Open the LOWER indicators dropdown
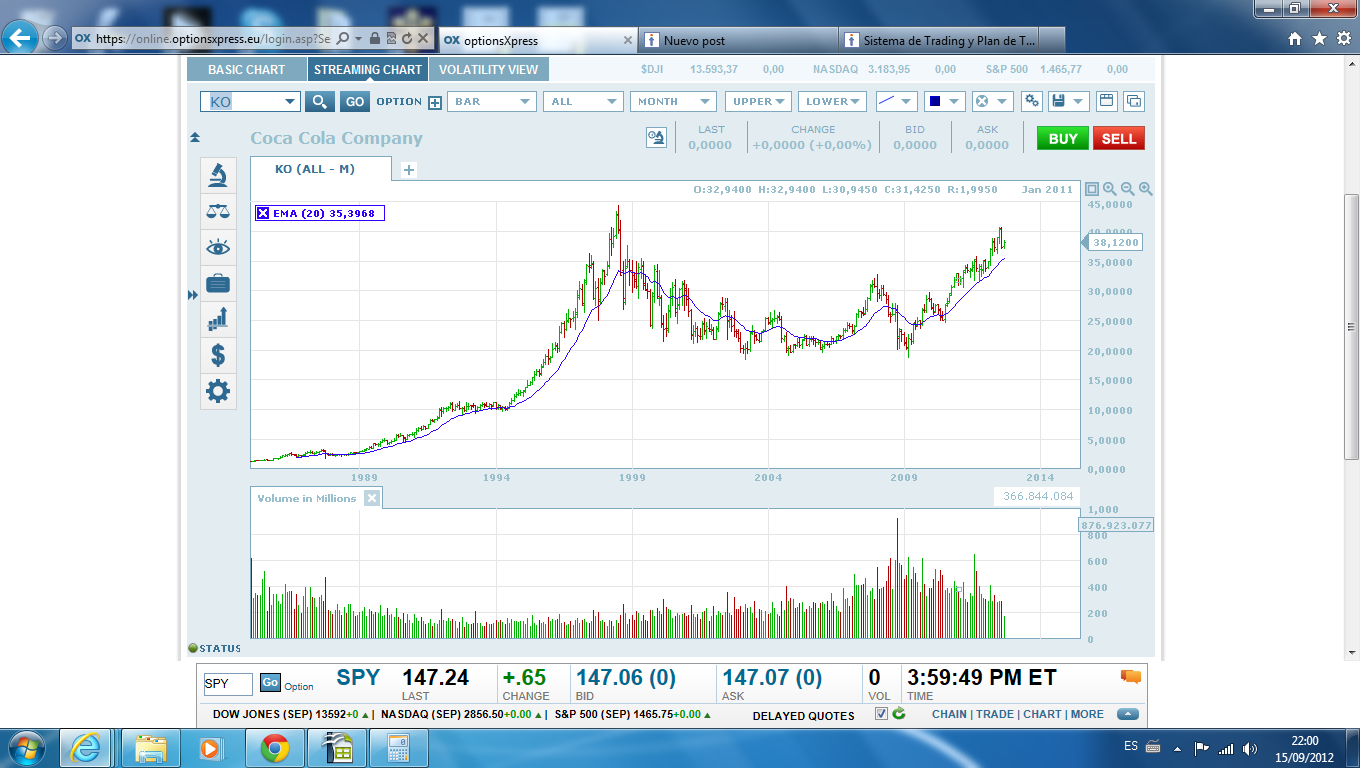 (832, 101)
